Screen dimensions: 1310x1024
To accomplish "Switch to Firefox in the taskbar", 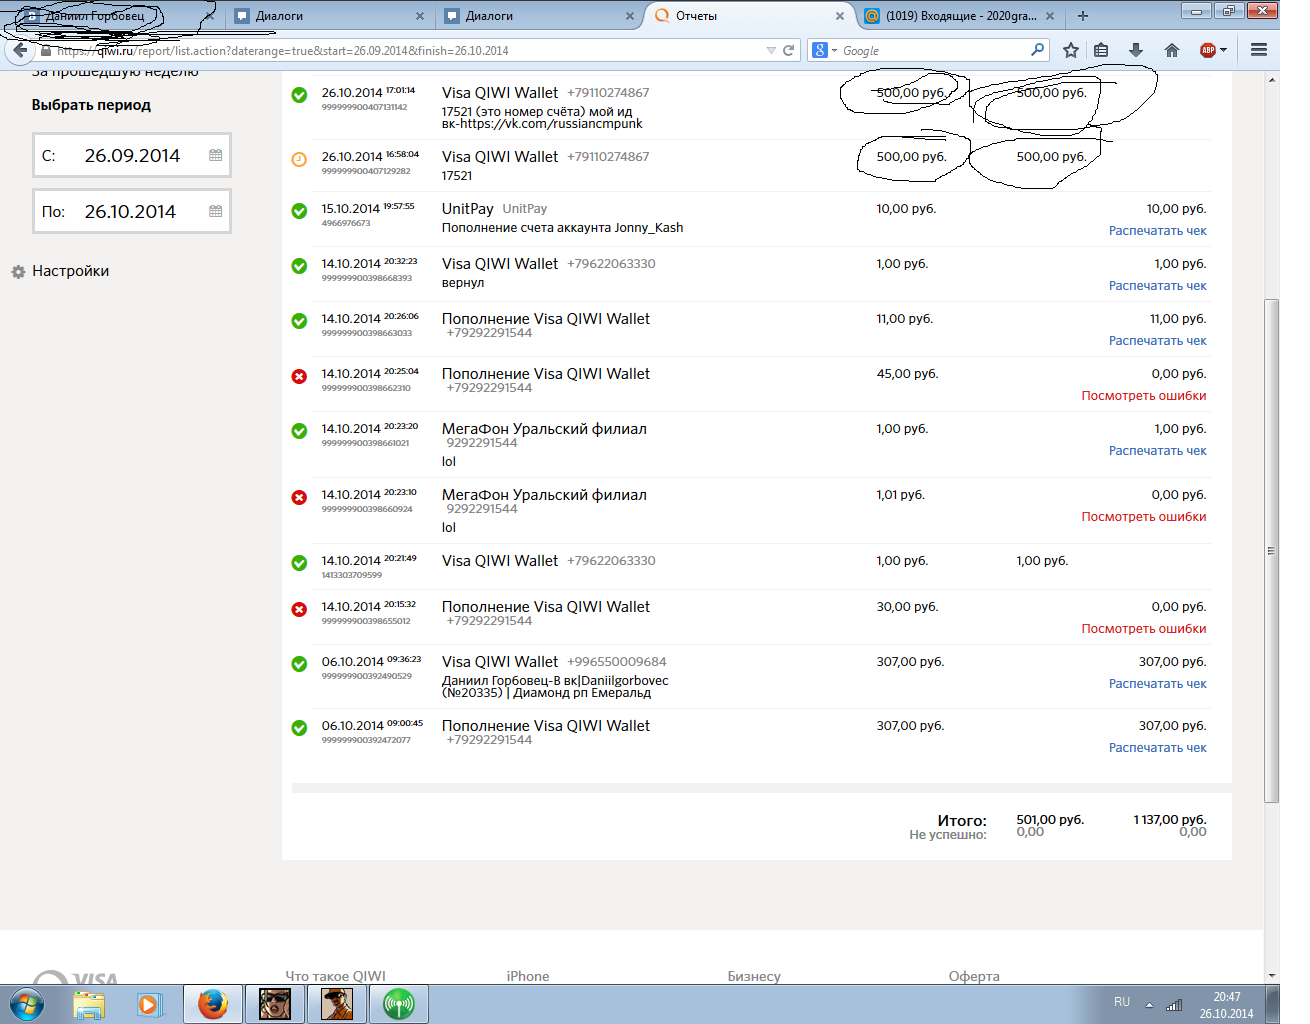I will (x=213, y=1004).
